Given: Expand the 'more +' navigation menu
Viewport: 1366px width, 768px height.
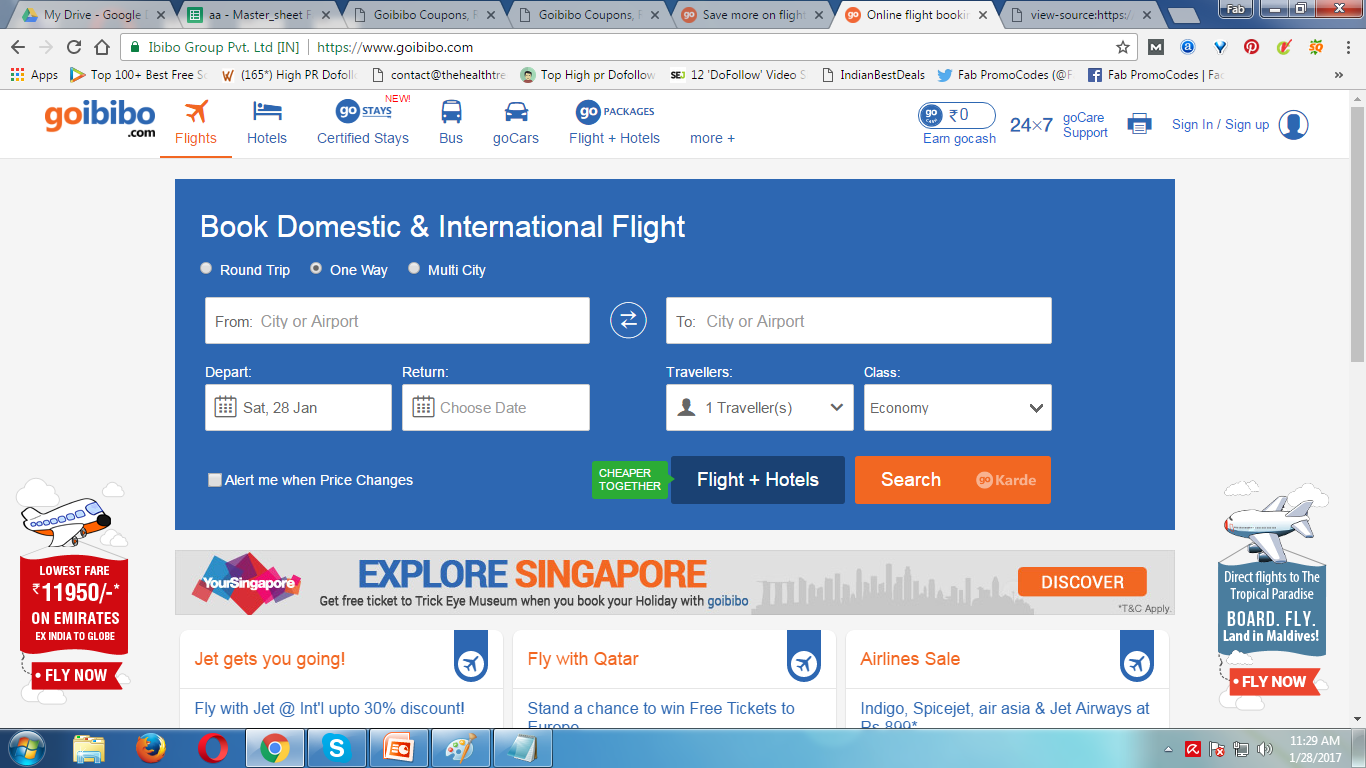Looking at the screenshot, I should point(712,138).
